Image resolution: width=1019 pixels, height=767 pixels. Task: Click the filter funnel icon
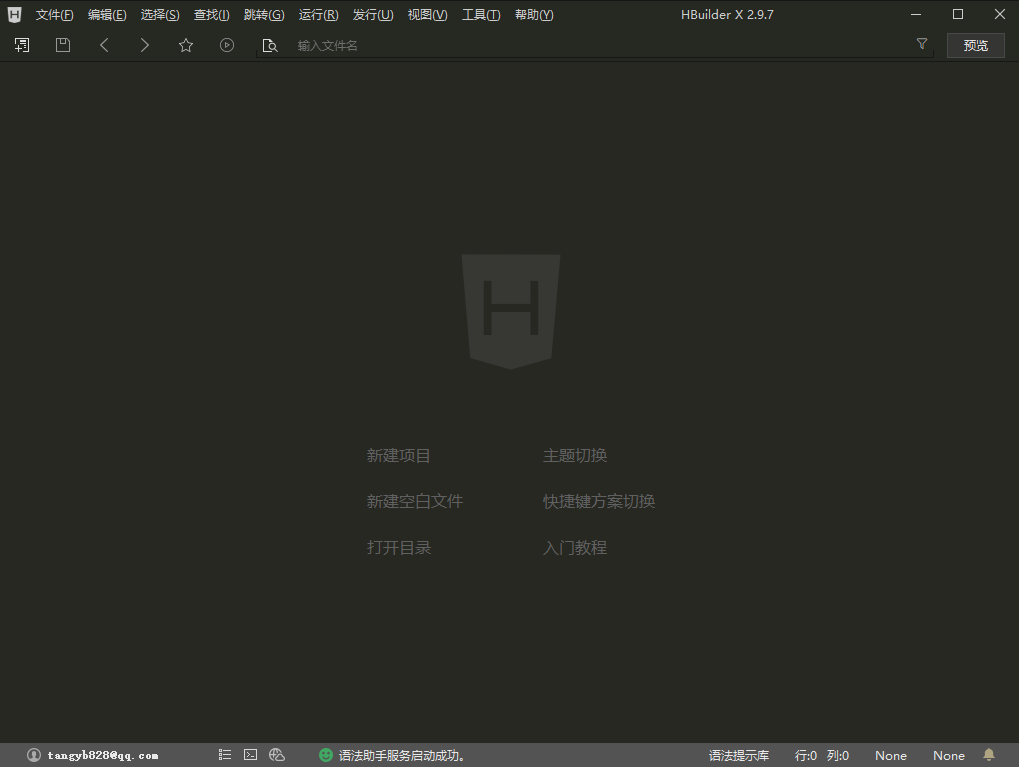click(922, 44)
